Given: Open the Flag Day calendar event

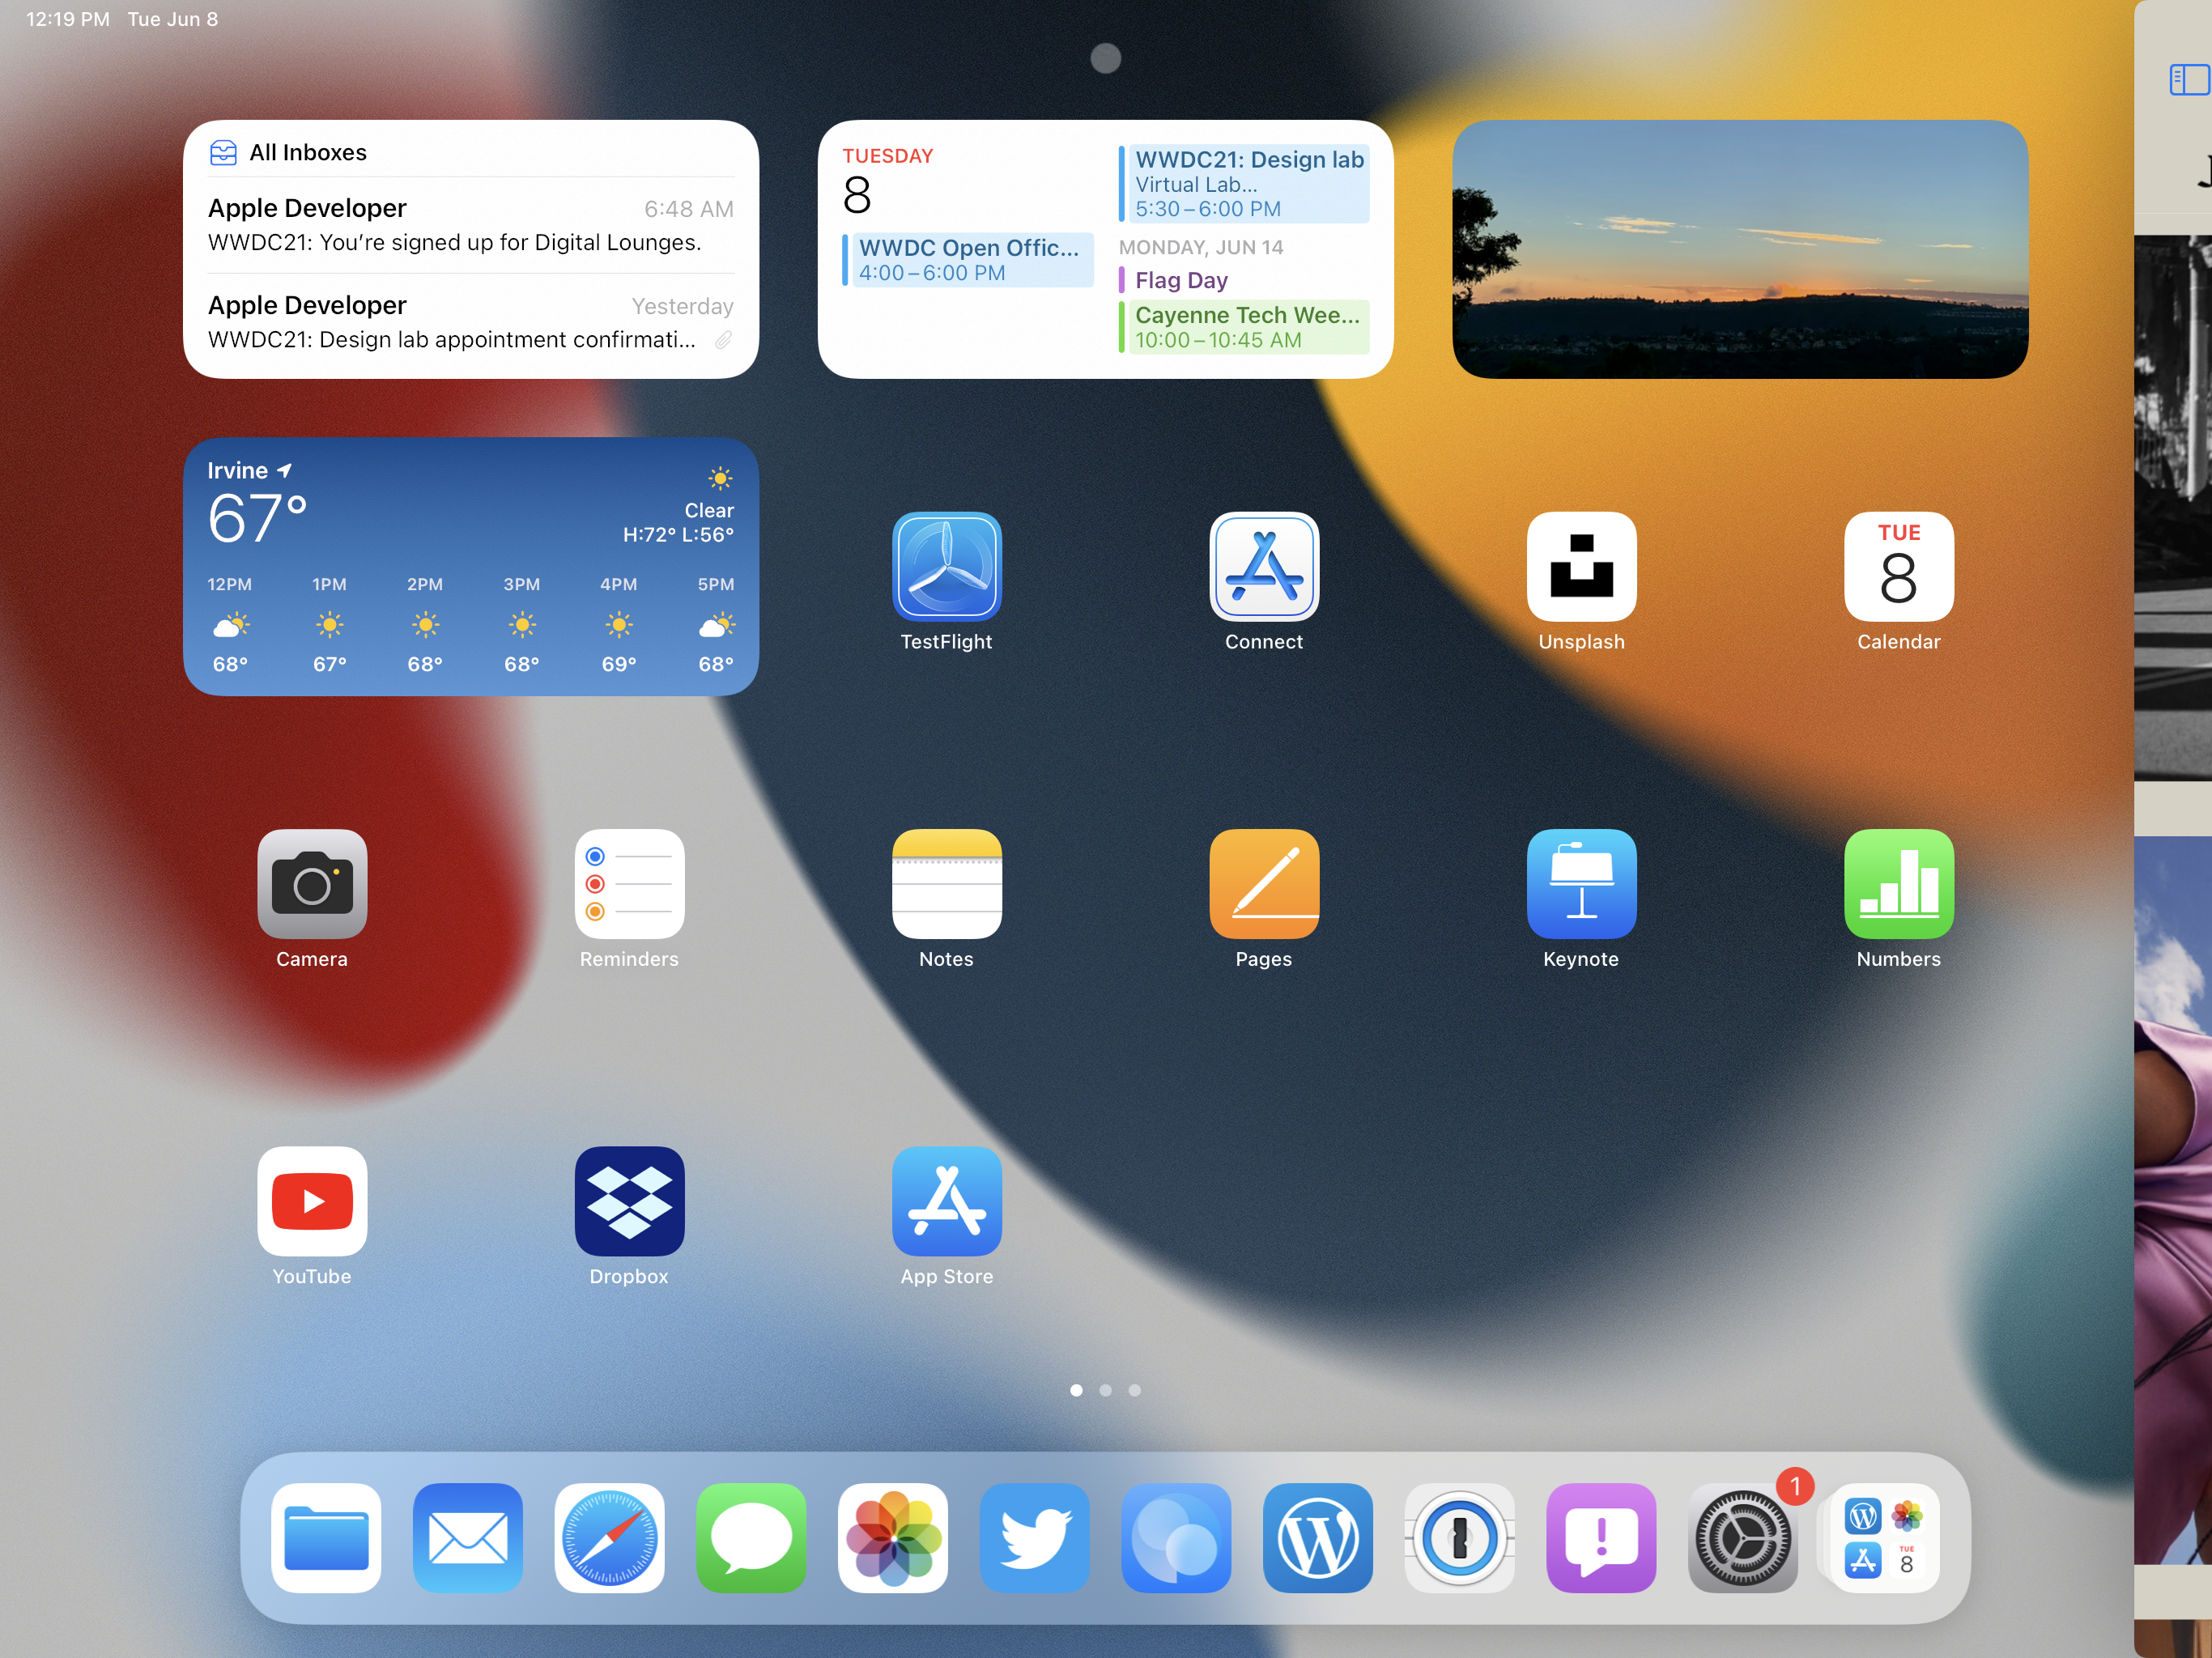Looking at the screenshot, I should pos(1181,280).
